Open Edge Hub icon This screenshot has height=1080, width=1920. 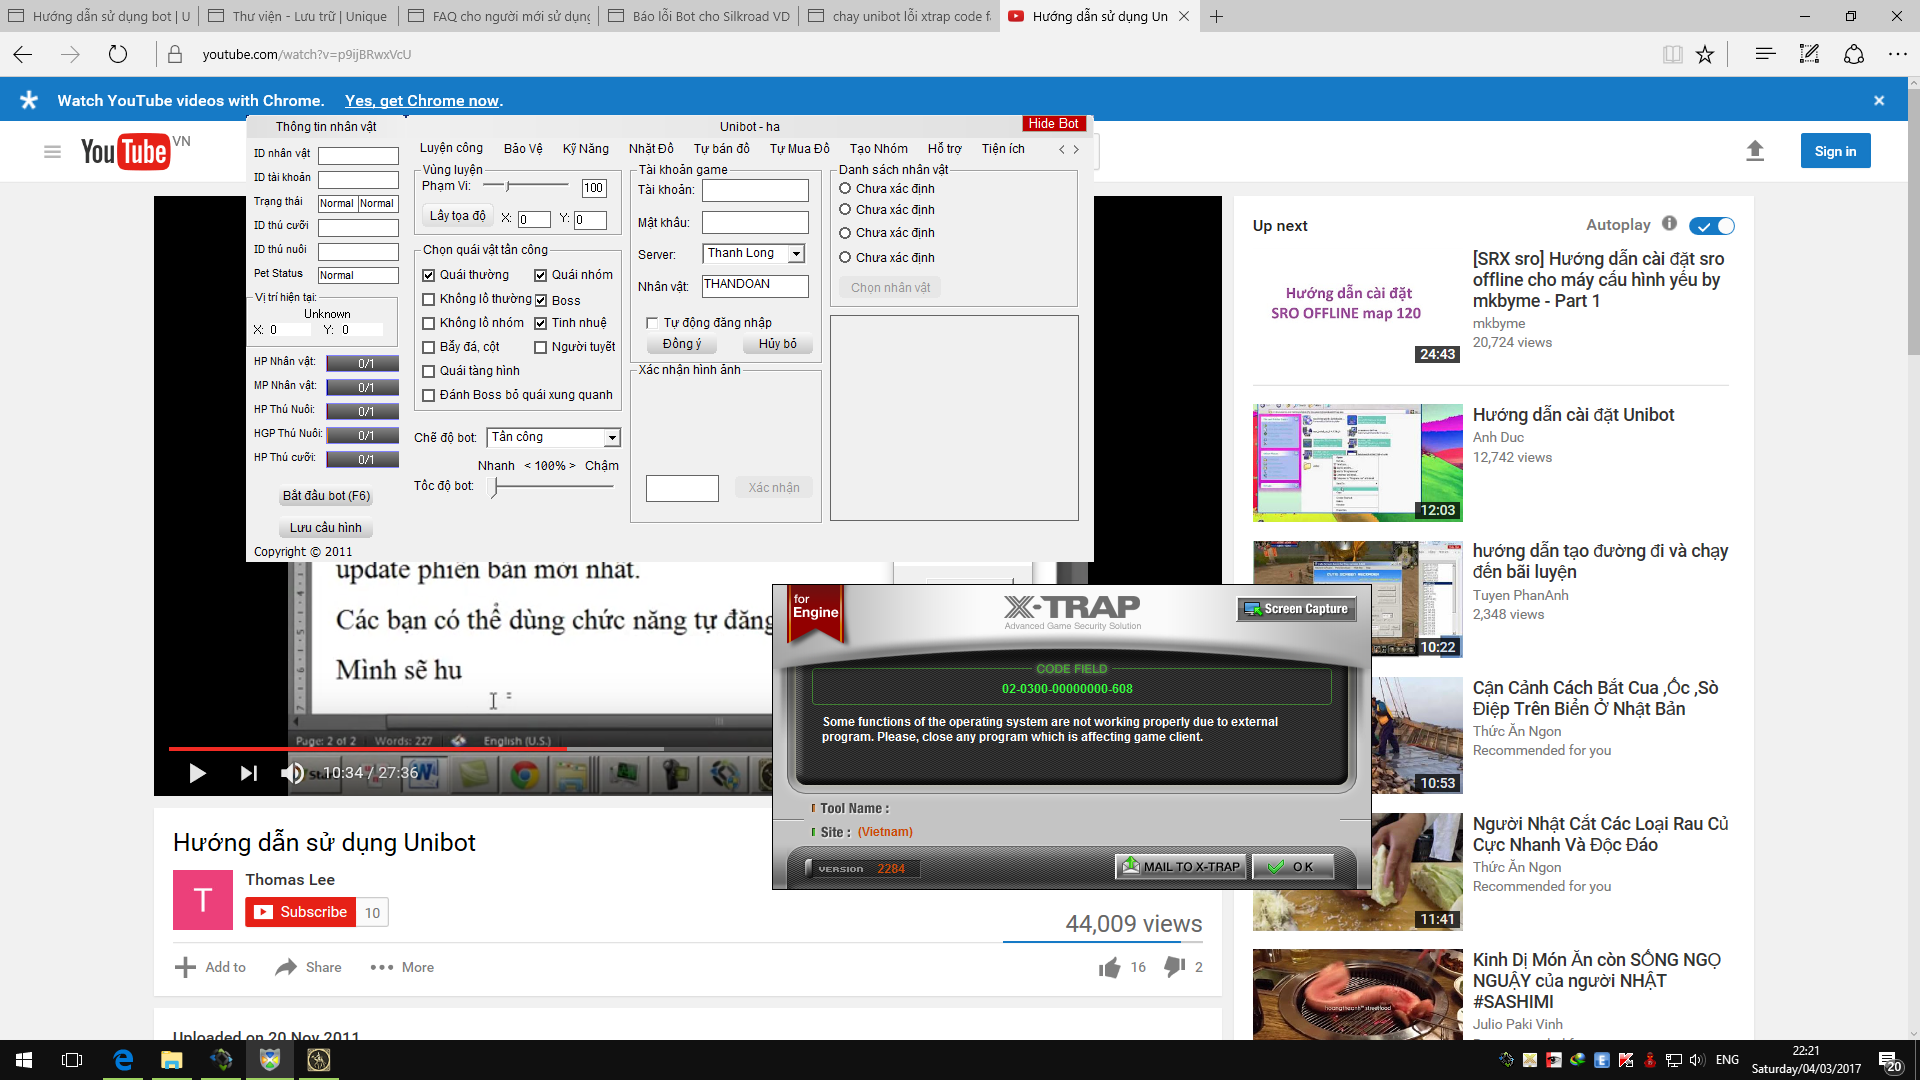tap(1765, 54)
